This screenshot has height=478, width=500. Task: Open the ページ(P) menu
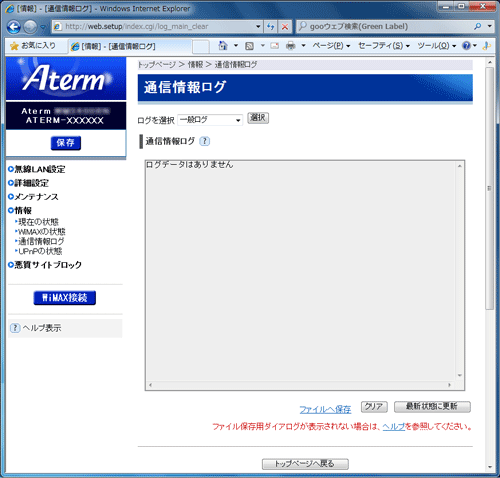[x=331, y=46]
